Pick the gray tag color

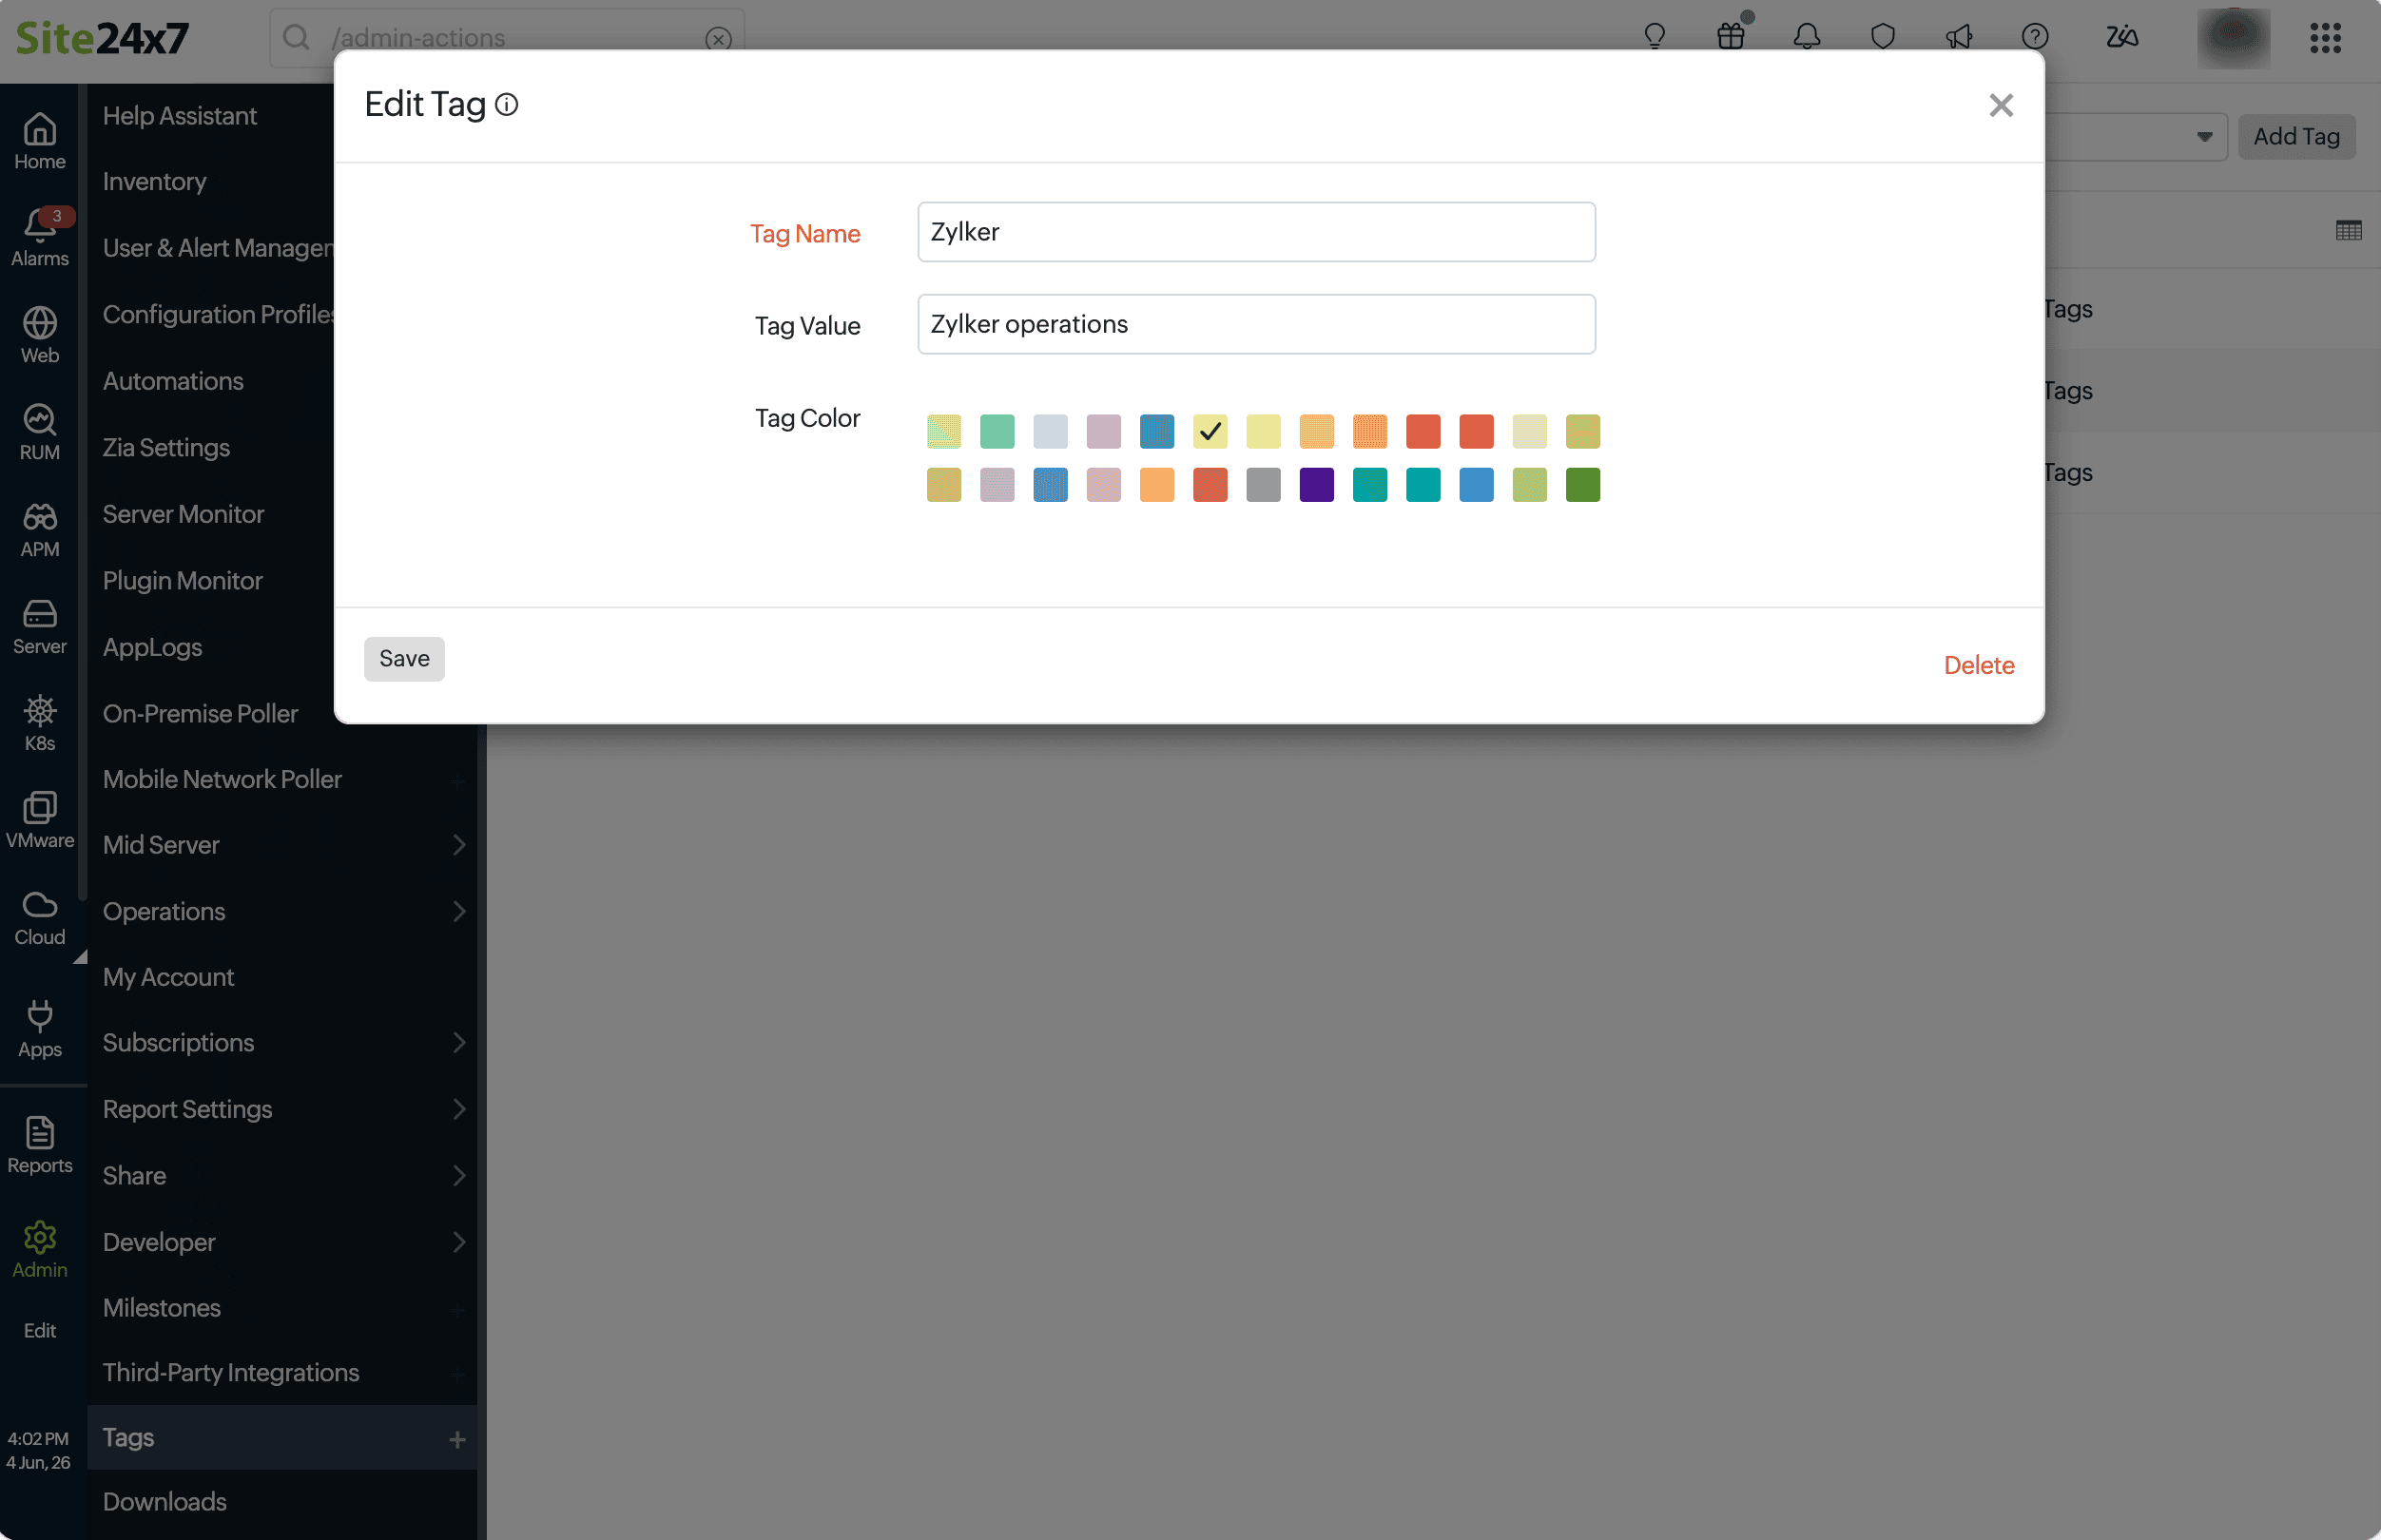point(1263,485)
